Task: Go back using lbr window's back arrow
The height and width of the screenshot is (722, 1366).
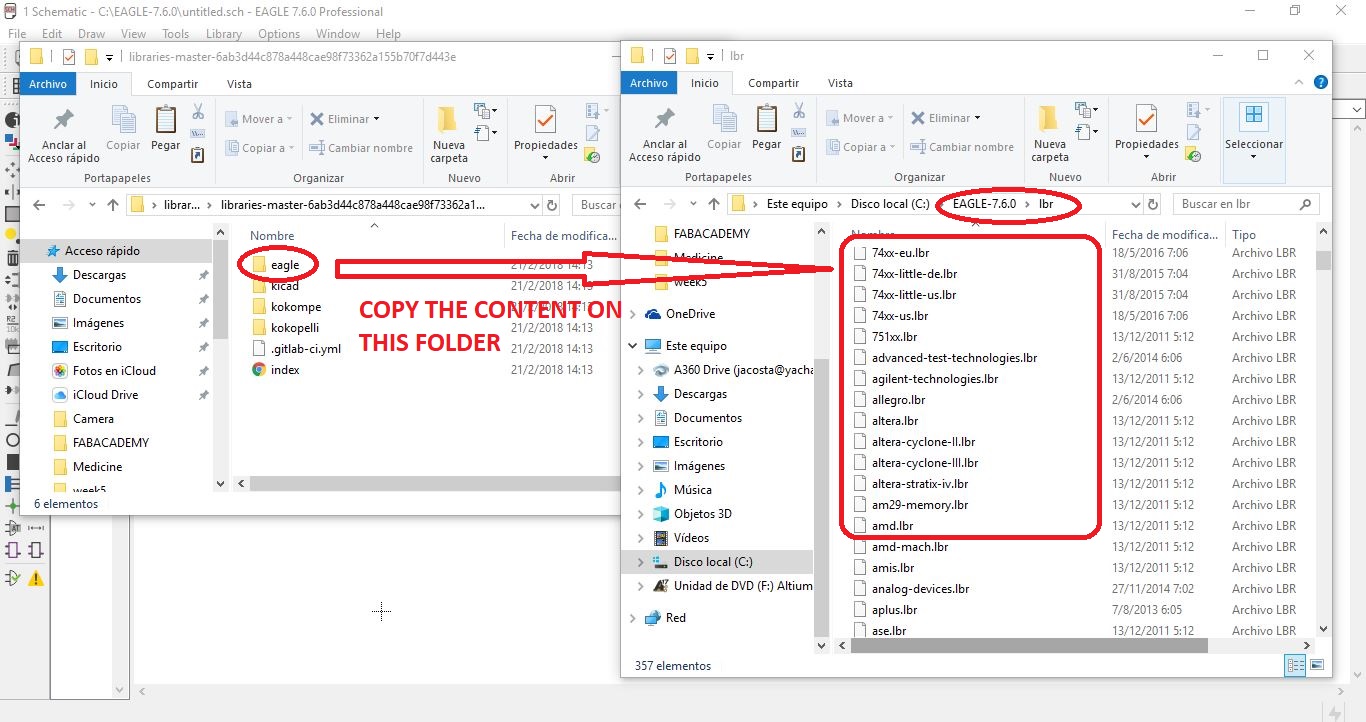Action: (641, 204)
